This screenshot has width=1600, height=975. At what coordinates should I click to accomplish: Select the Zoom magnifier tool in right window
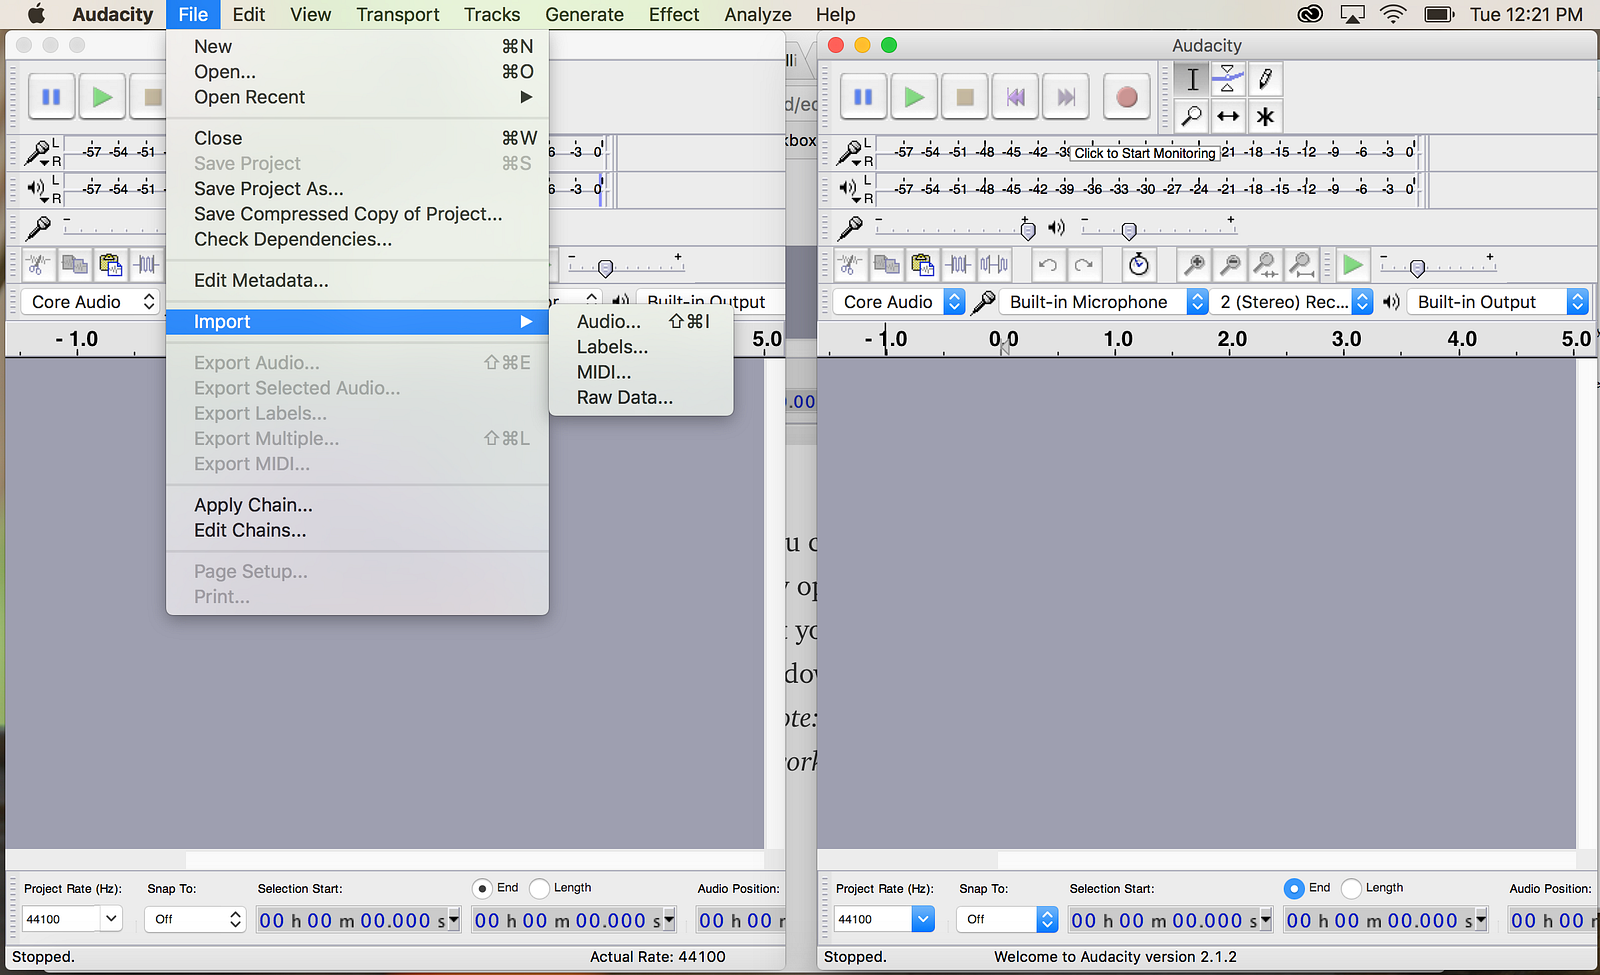pyautogui.click(x=1192, y=116)
